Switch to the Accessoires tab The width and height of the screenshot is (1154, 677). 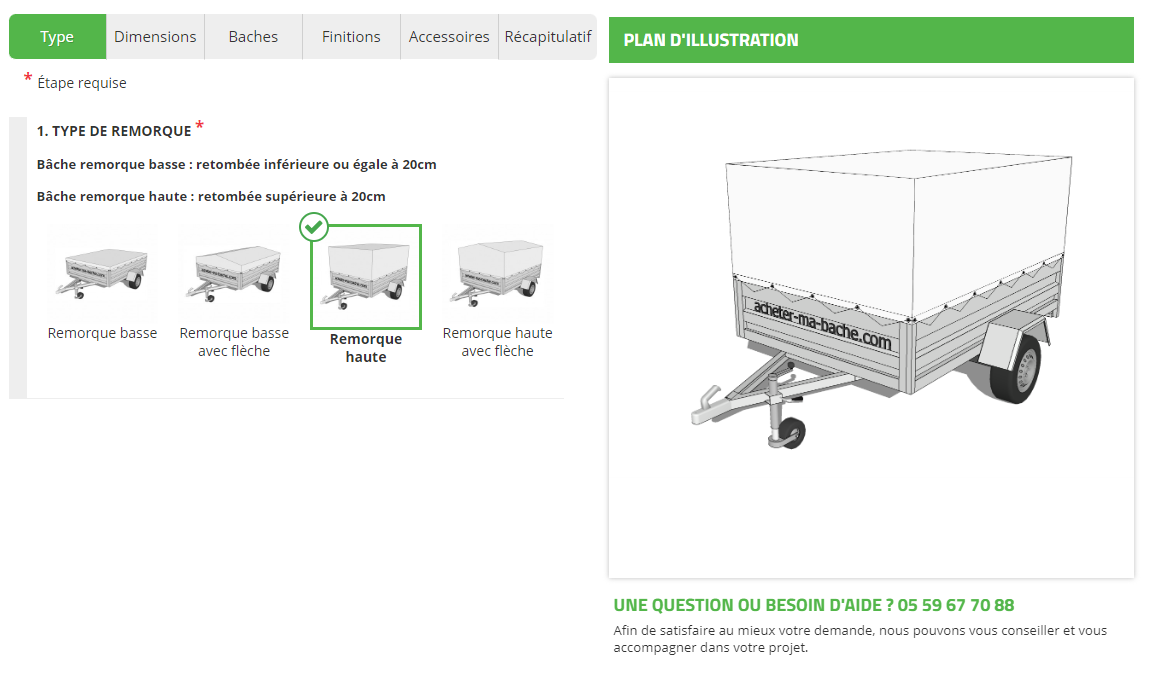[449, 37]
